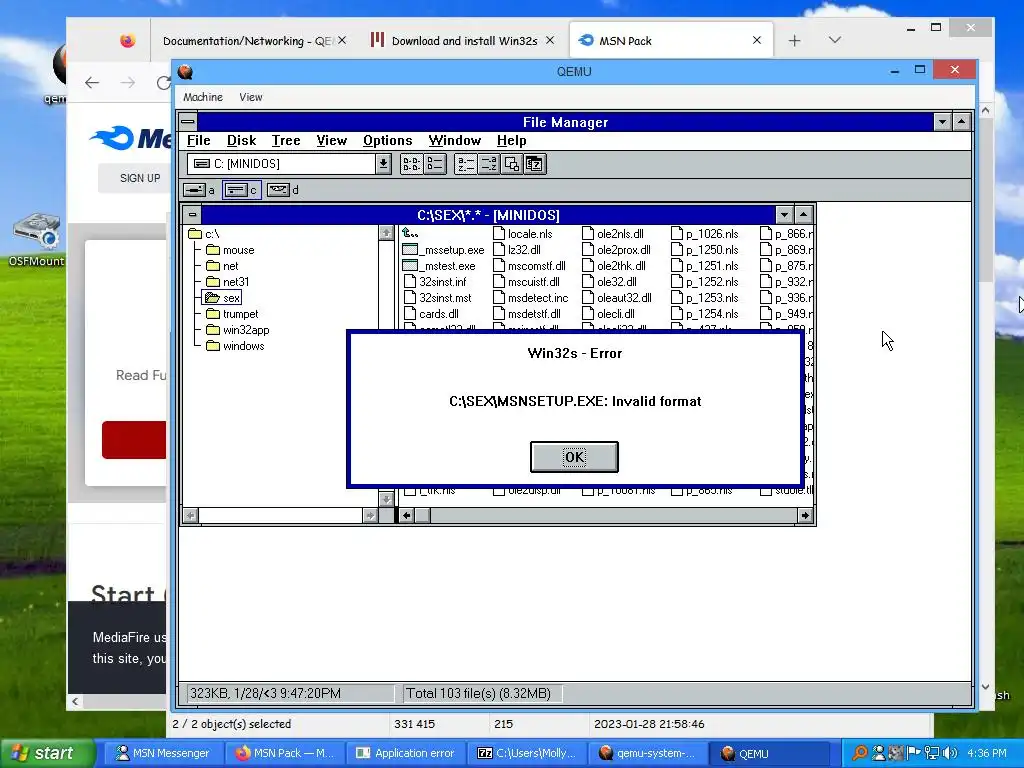The width and height of the screenshot is (1024, 768).
Task: Click the sort by name toolbar icon
Action: coord(465,164)
